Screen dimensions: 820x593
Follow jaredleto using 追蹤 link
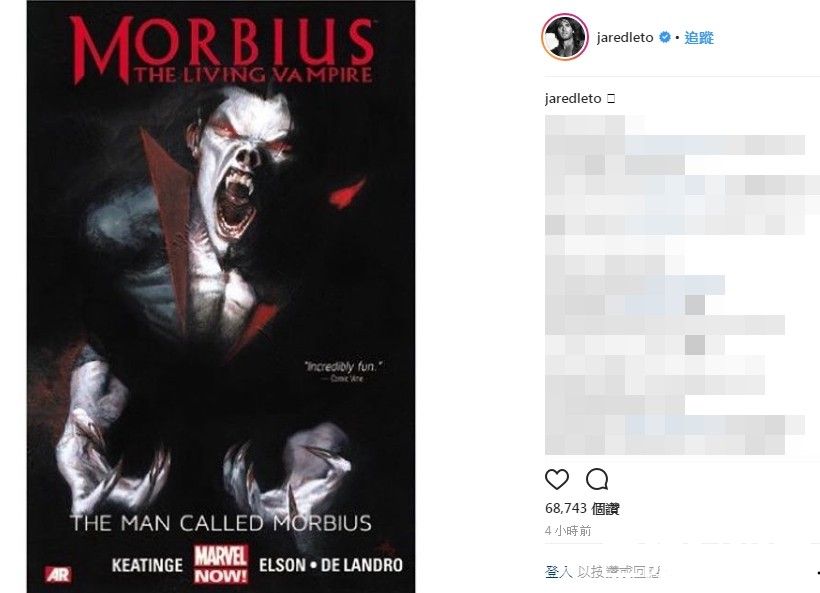pyautogui.click(x=699, y=38)
